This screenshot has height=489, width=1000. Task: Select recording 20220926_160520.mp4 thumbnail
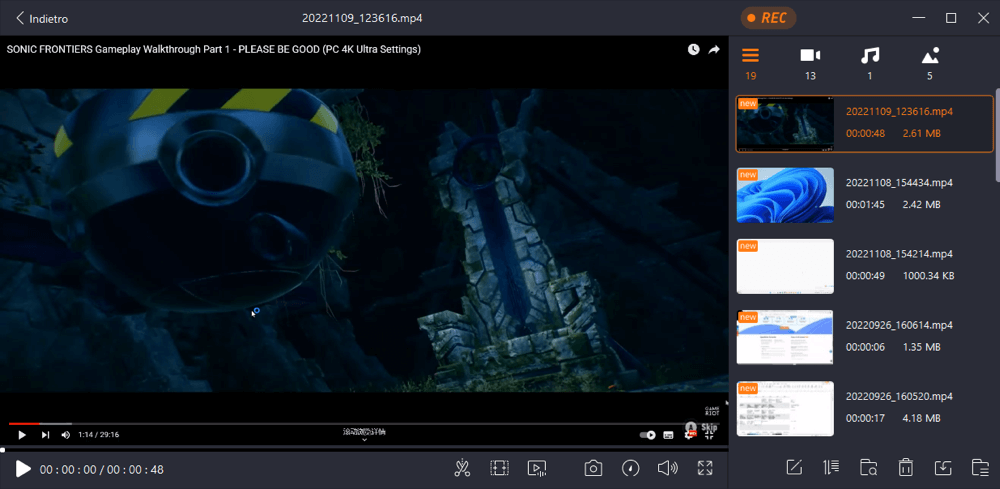point(785,409)
